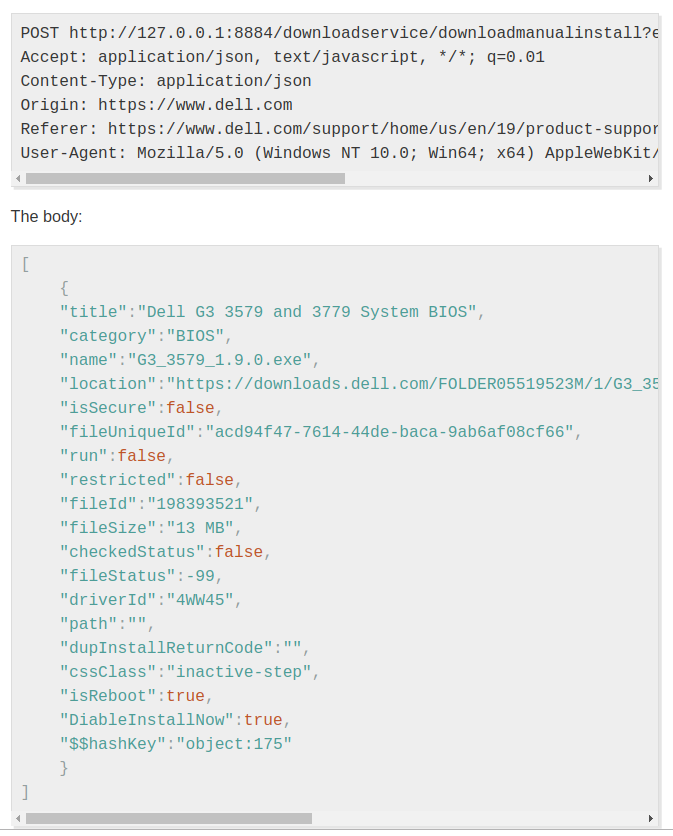The image size is (673, 836).
Task: Click the headers scrollbar left arrow
Action: [17, 179]
